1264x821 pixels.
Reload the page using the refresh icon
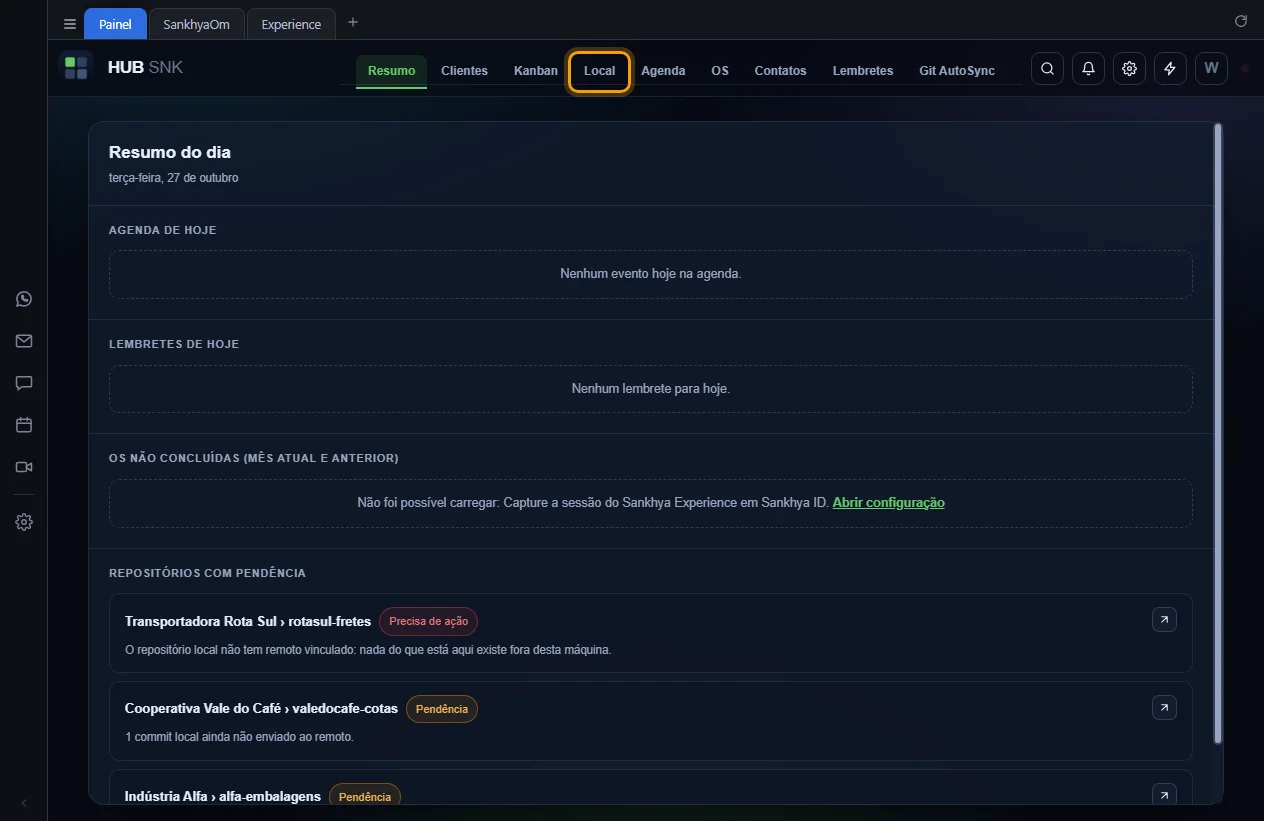pyautogui.click(x=1241, y=21)
